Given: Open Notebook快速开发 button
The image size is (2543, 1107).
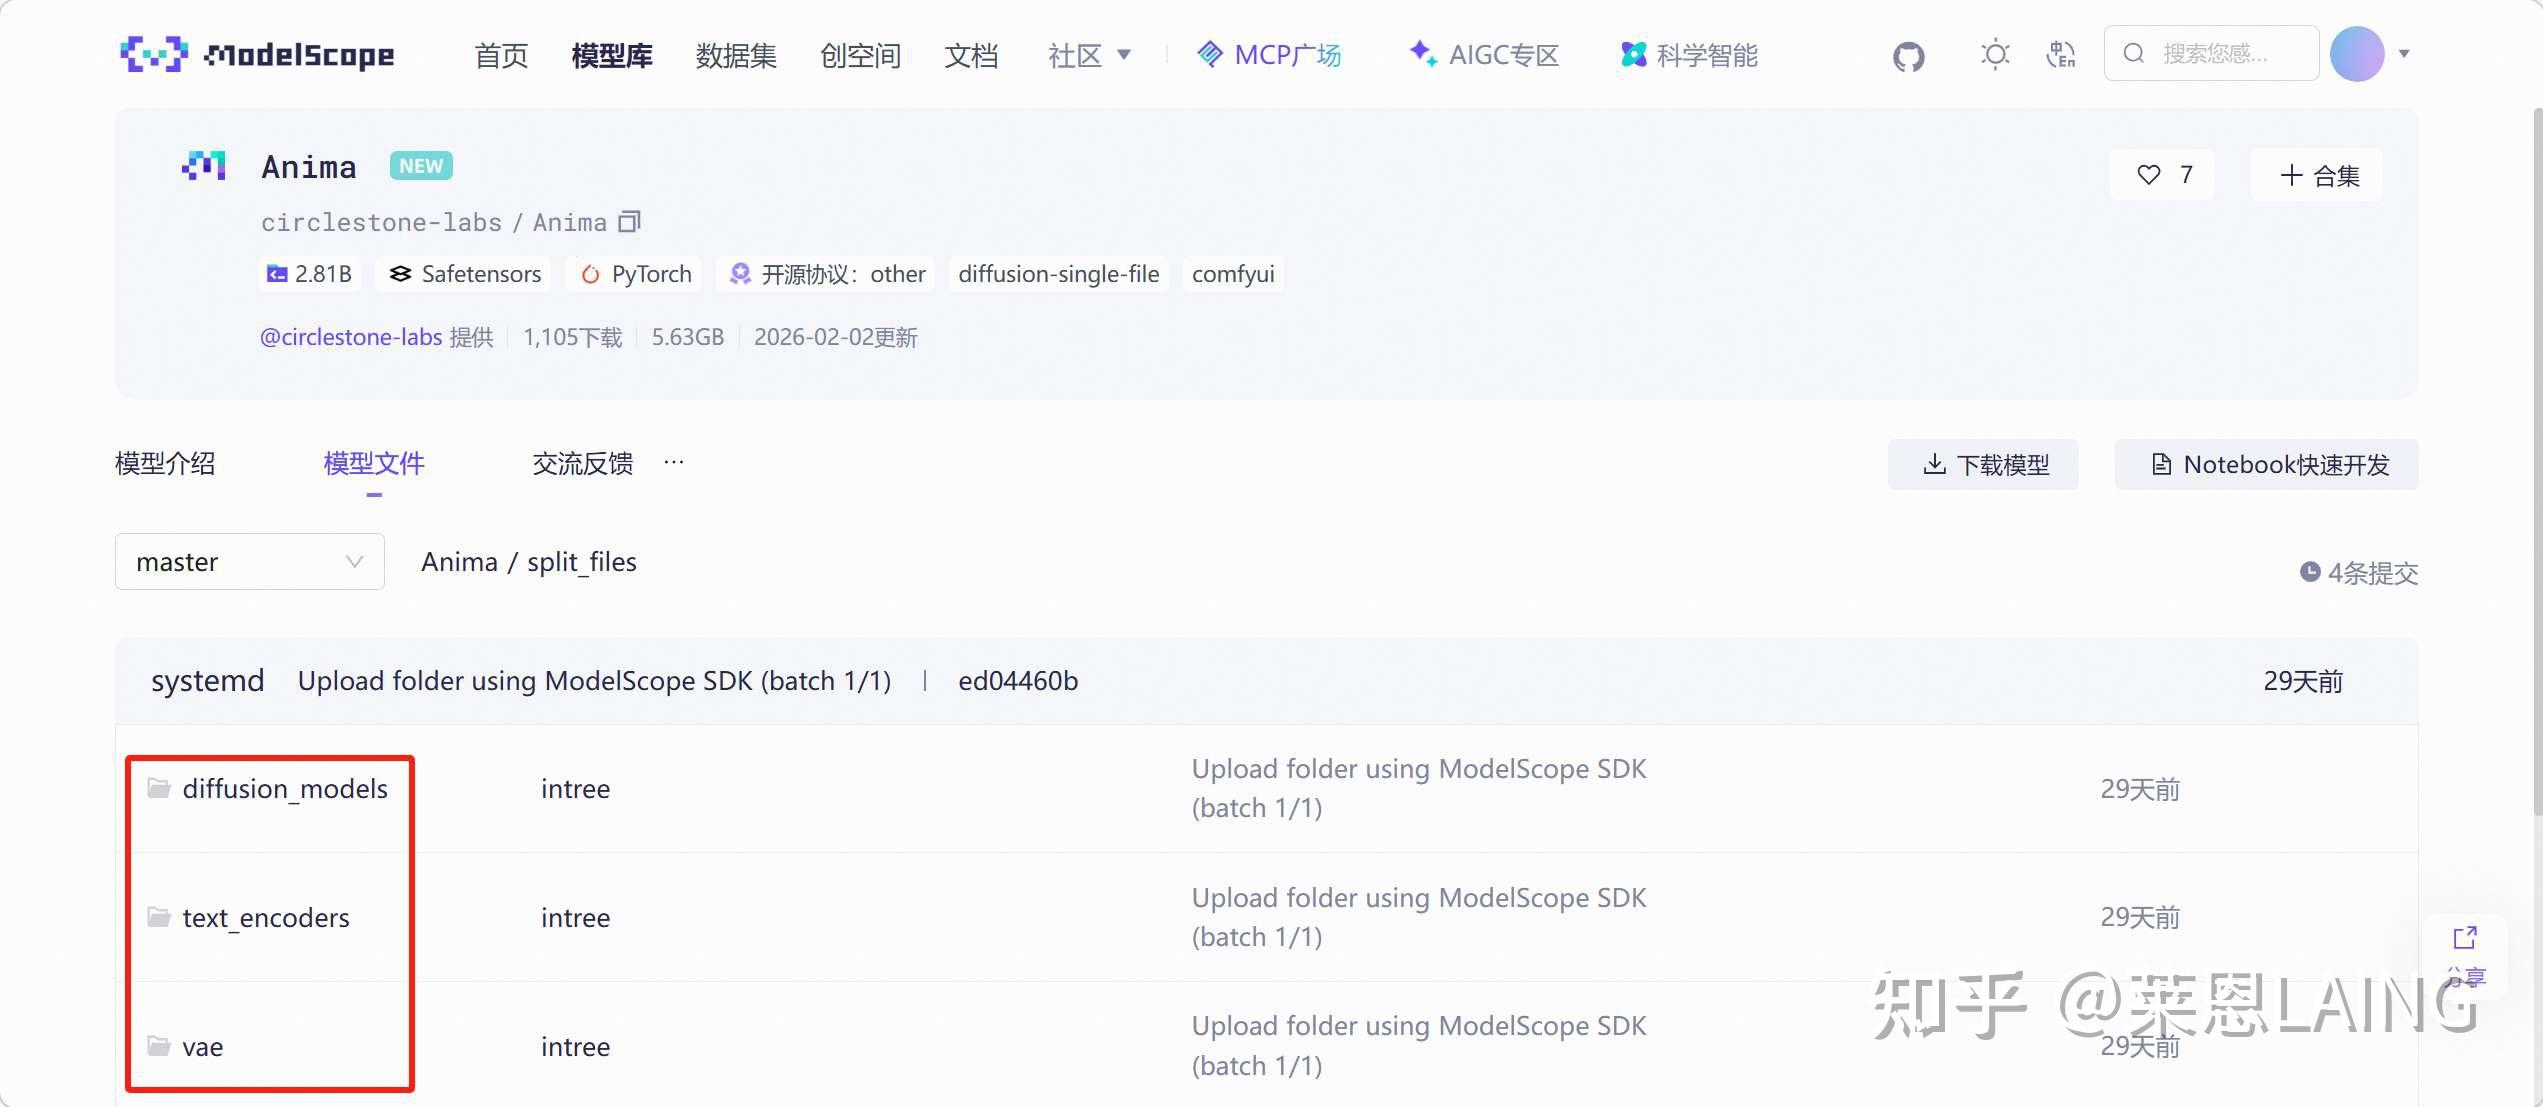Looking at the screenshot, I should point(2267,464).
